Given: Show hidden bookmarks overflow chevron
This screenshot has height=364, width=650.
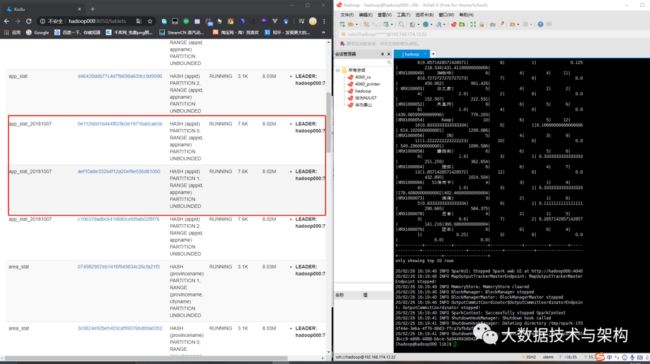Looking at the screenshot, I should 323,32.
